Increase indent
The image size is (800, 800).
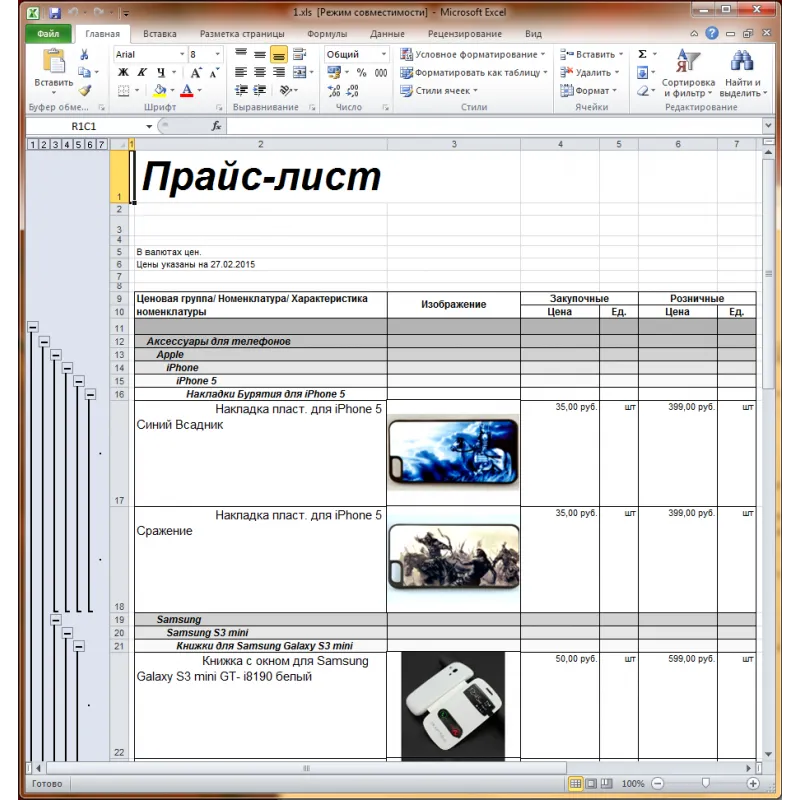pyautogui.click(x=260, y=91)
